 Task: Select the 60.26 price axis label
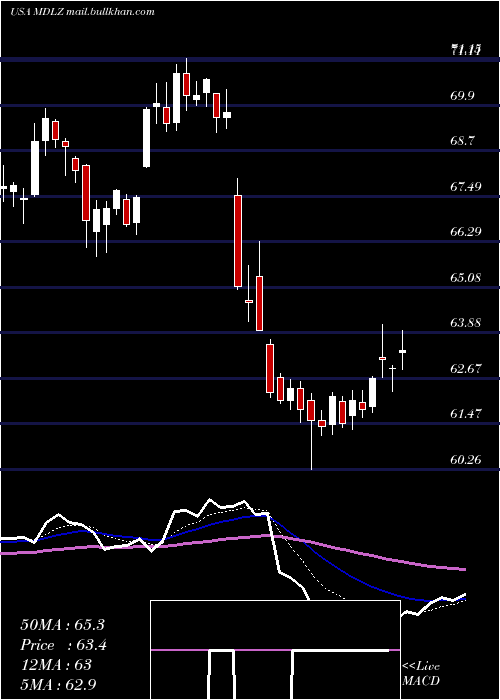pos(466,459)
